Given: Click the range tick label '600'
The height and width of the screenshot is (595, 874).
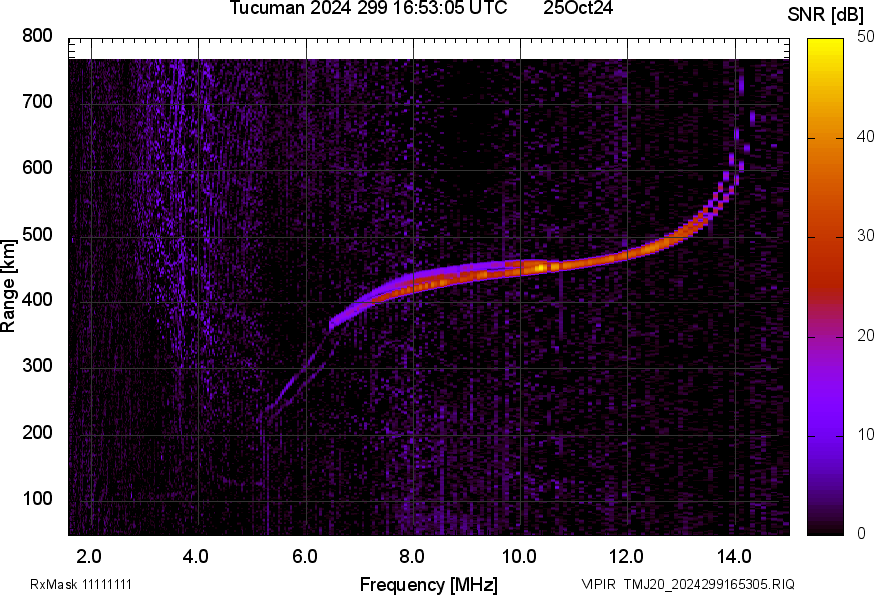Looking at the screenshot, I should 37,168.
